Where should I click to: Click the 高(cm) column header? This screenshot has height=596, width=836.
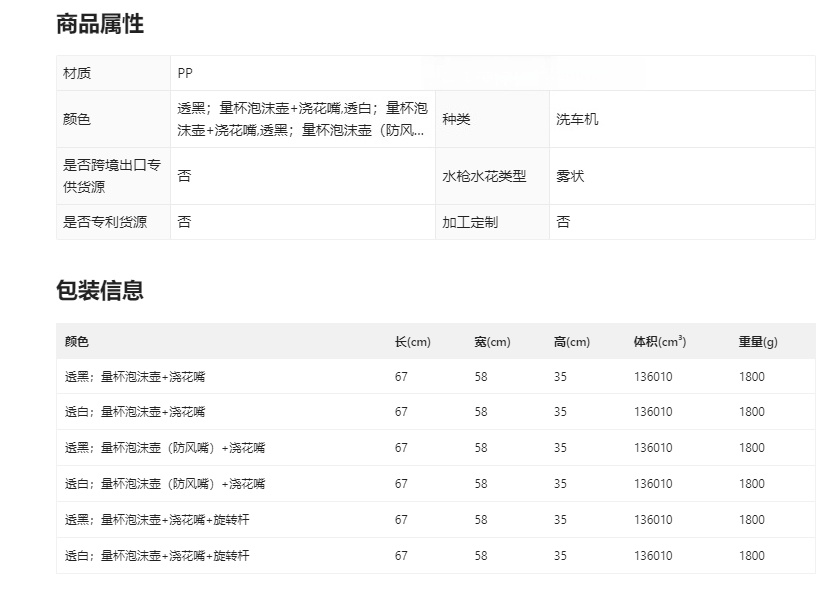[x=572, y=342]
